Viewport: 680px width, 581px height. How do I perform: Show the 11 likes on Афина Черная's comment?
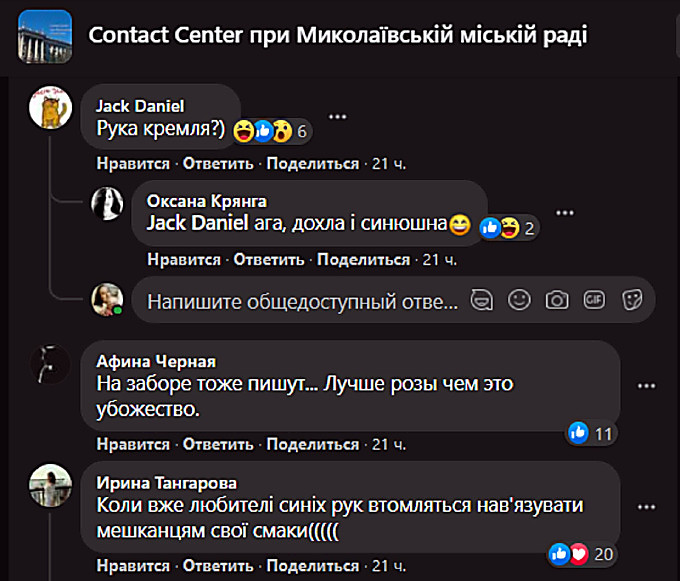591,433
